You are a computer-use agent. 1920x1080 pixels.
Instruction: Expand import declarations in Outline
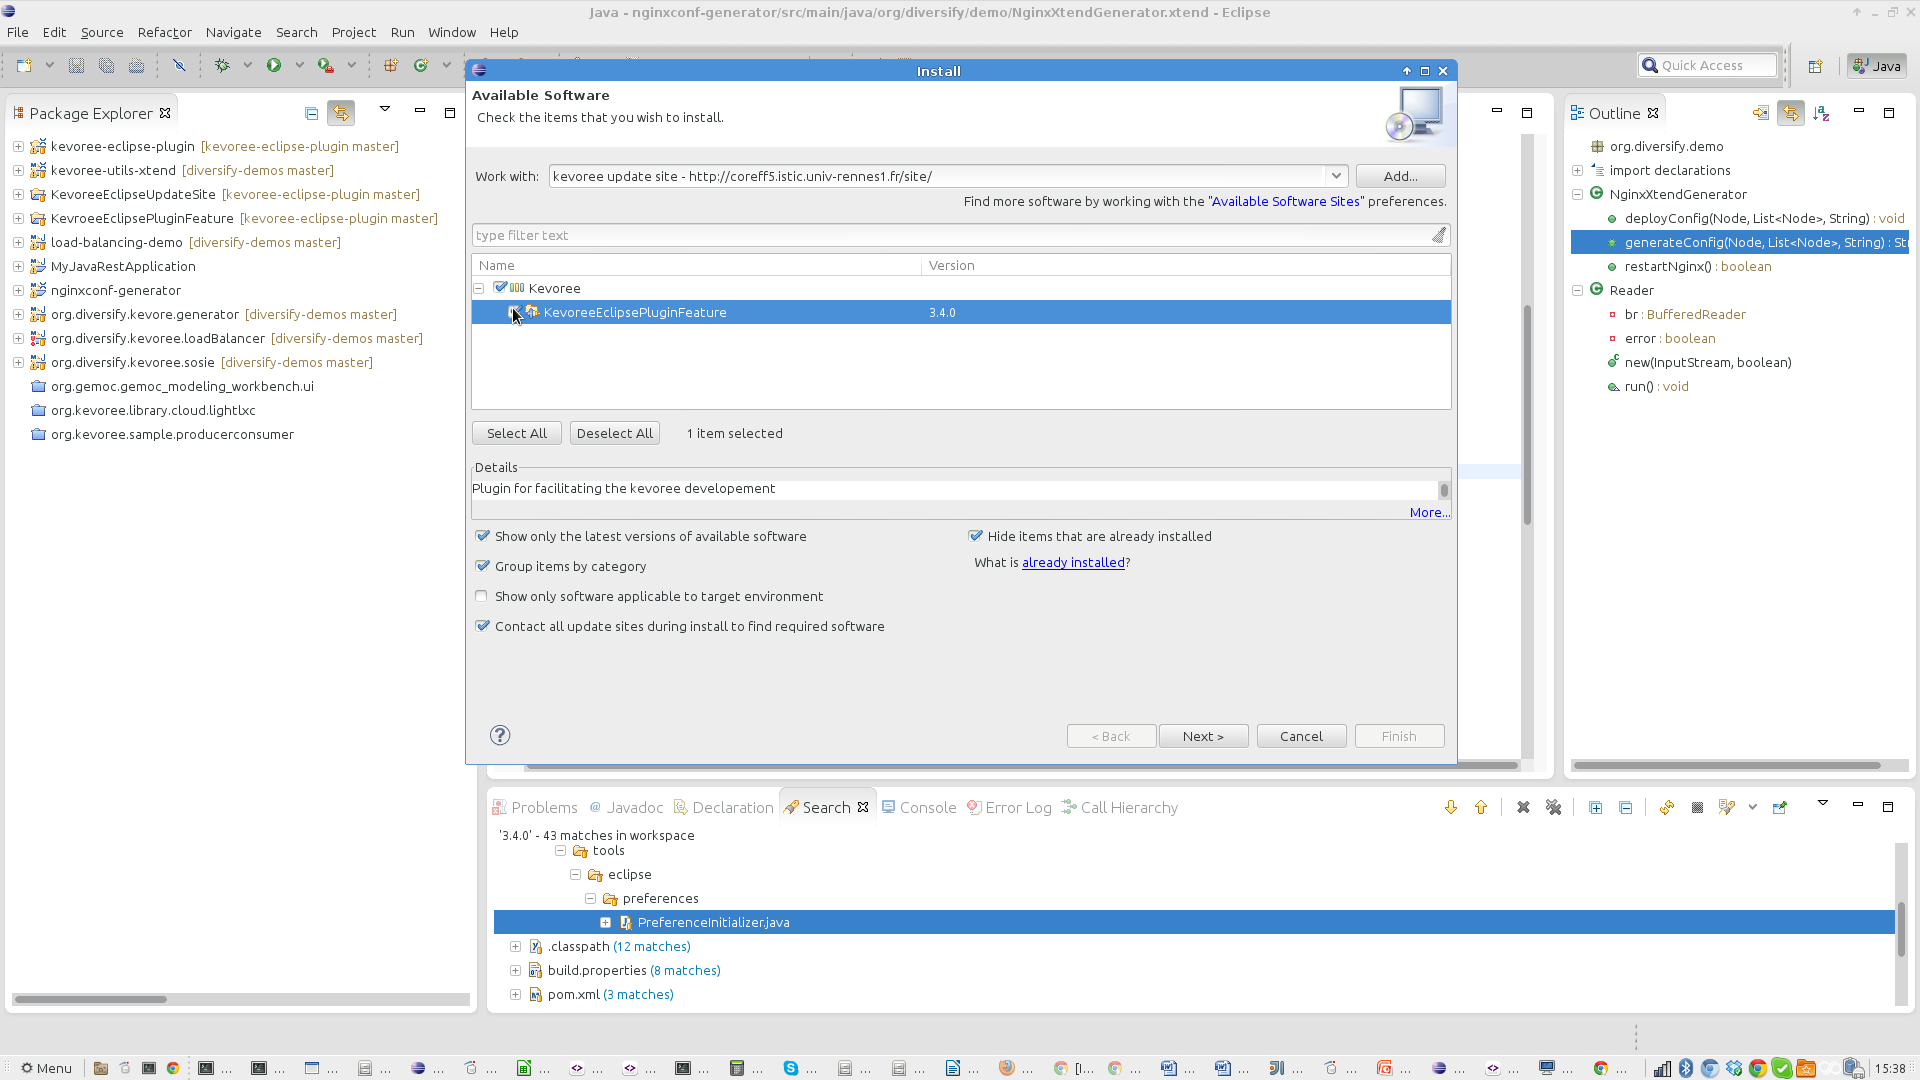(1578, 170)
